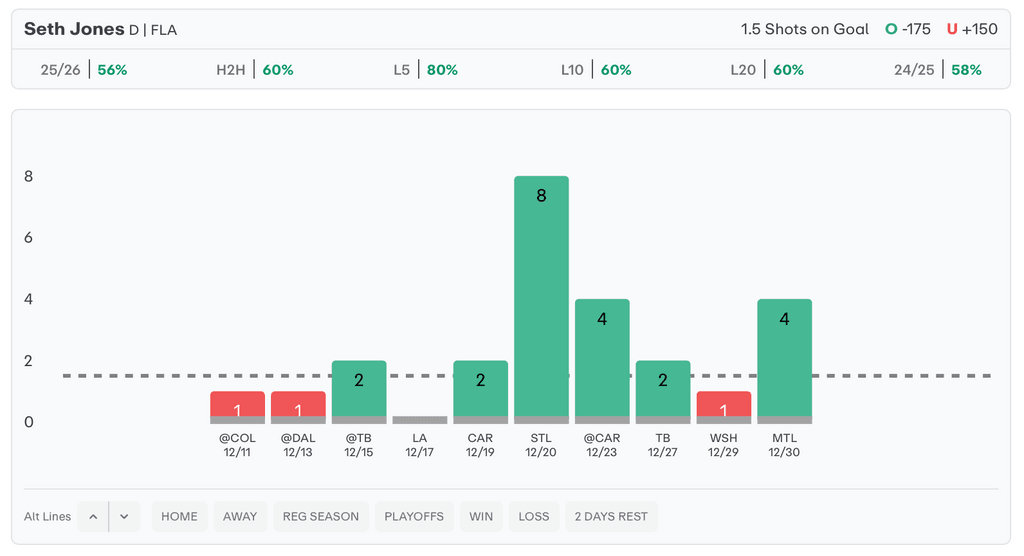
Task: Toggle the AWAY filter
Action: click(240, 517)
